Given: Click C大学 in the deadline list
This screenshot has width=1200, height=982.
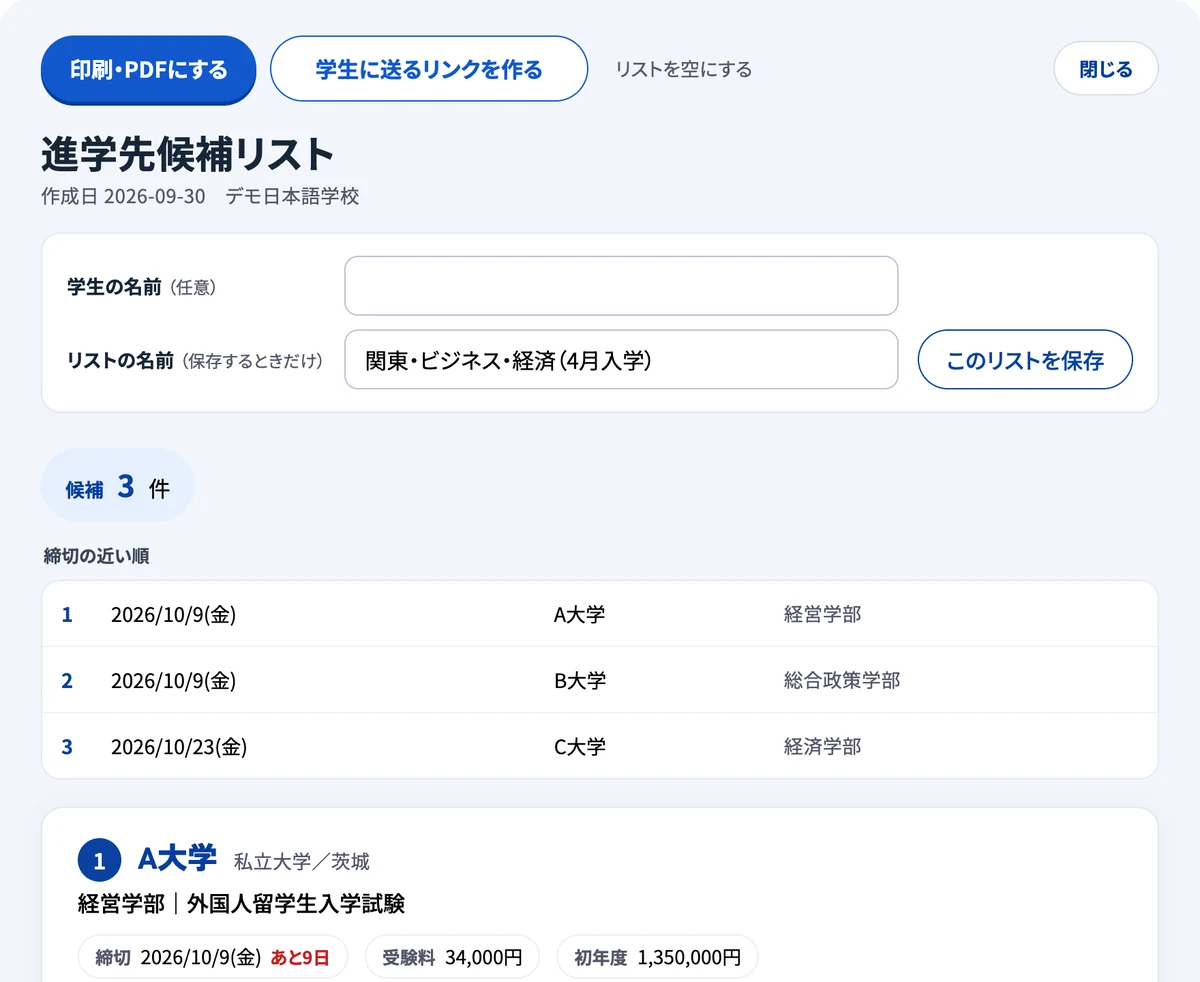Looking at the screenshot, I should coord(580,747).
